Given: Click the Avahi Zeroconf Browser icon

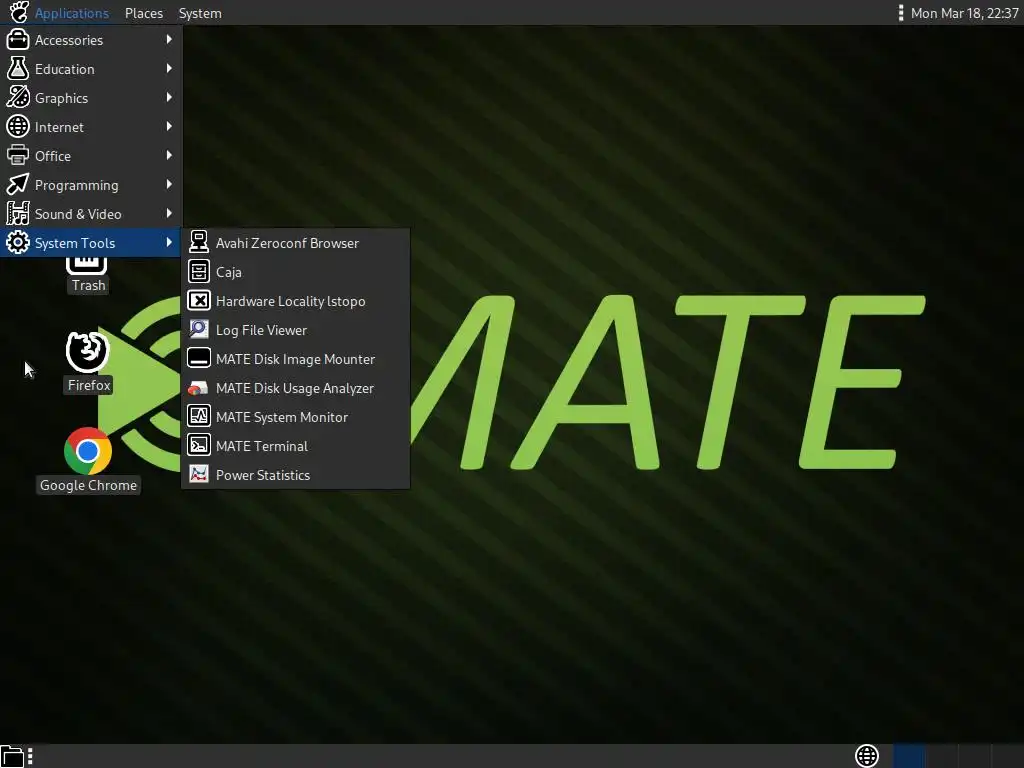Looking at the screenshot, I should [x=199, y=242].
